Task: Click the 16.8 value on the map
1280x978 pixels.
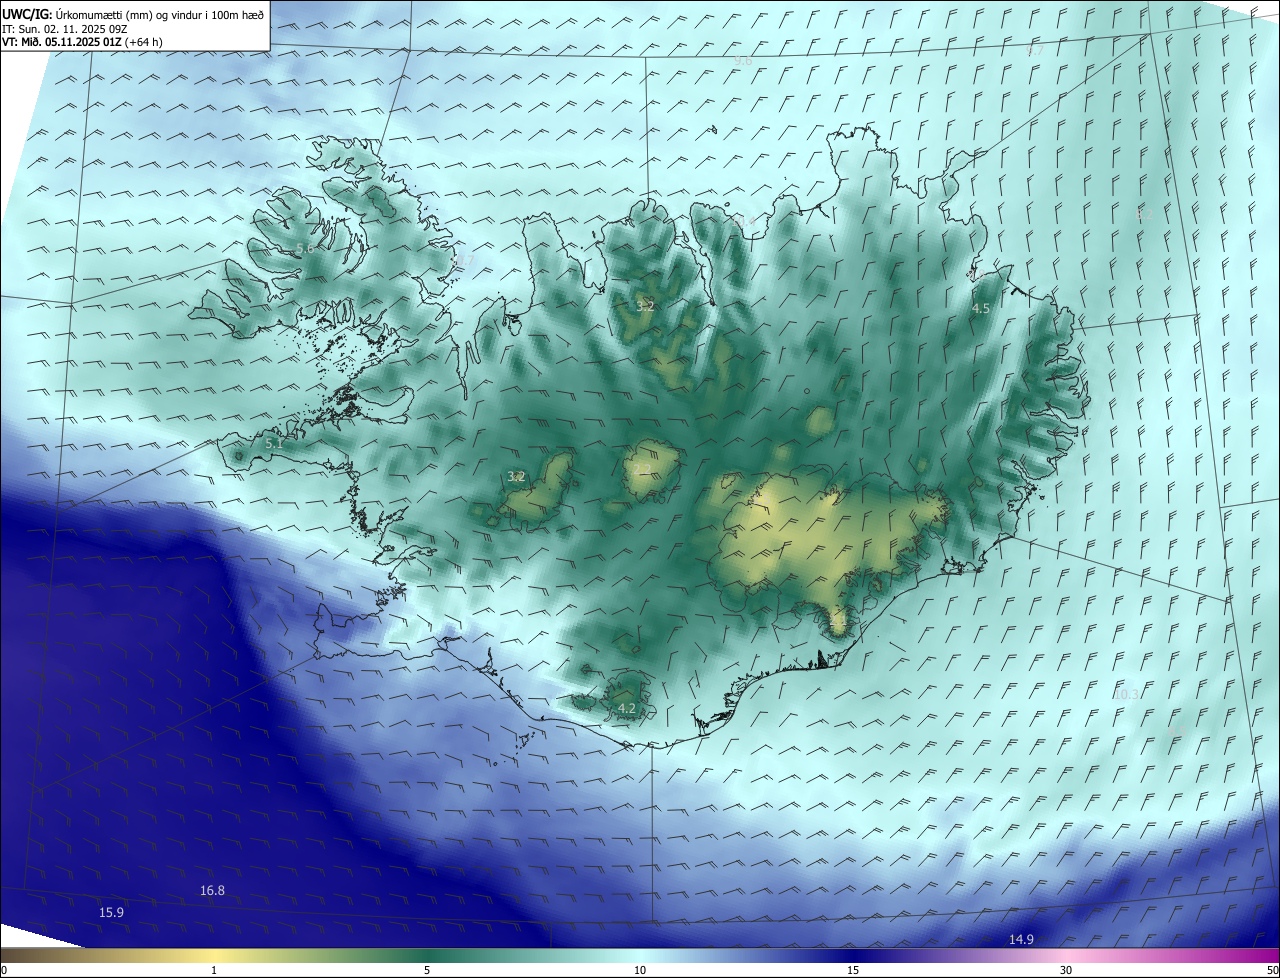Action: [212, 890]
